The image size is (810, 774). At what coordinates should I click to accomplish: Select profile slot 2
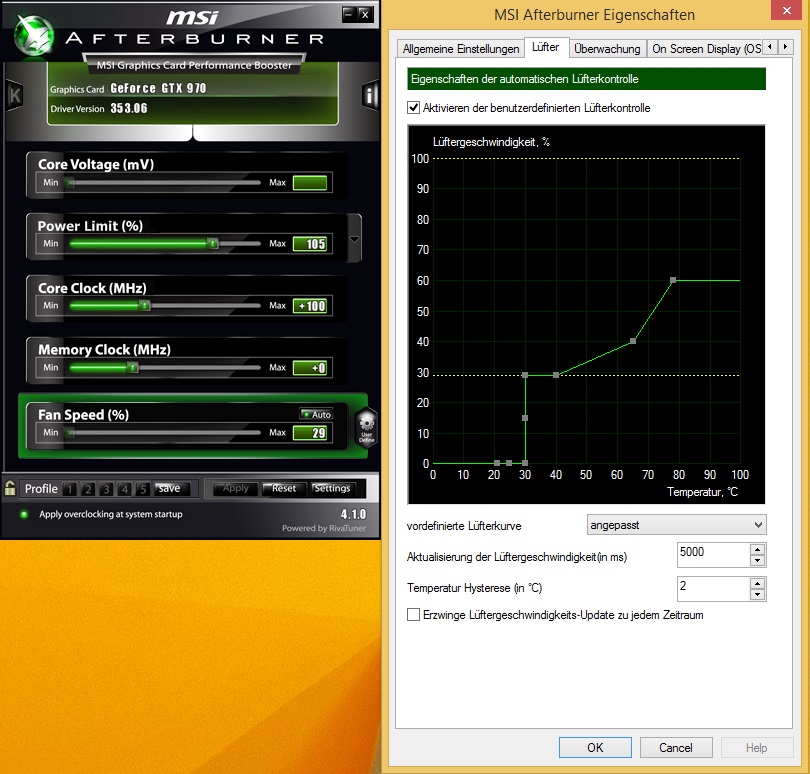tap(88, 489)
